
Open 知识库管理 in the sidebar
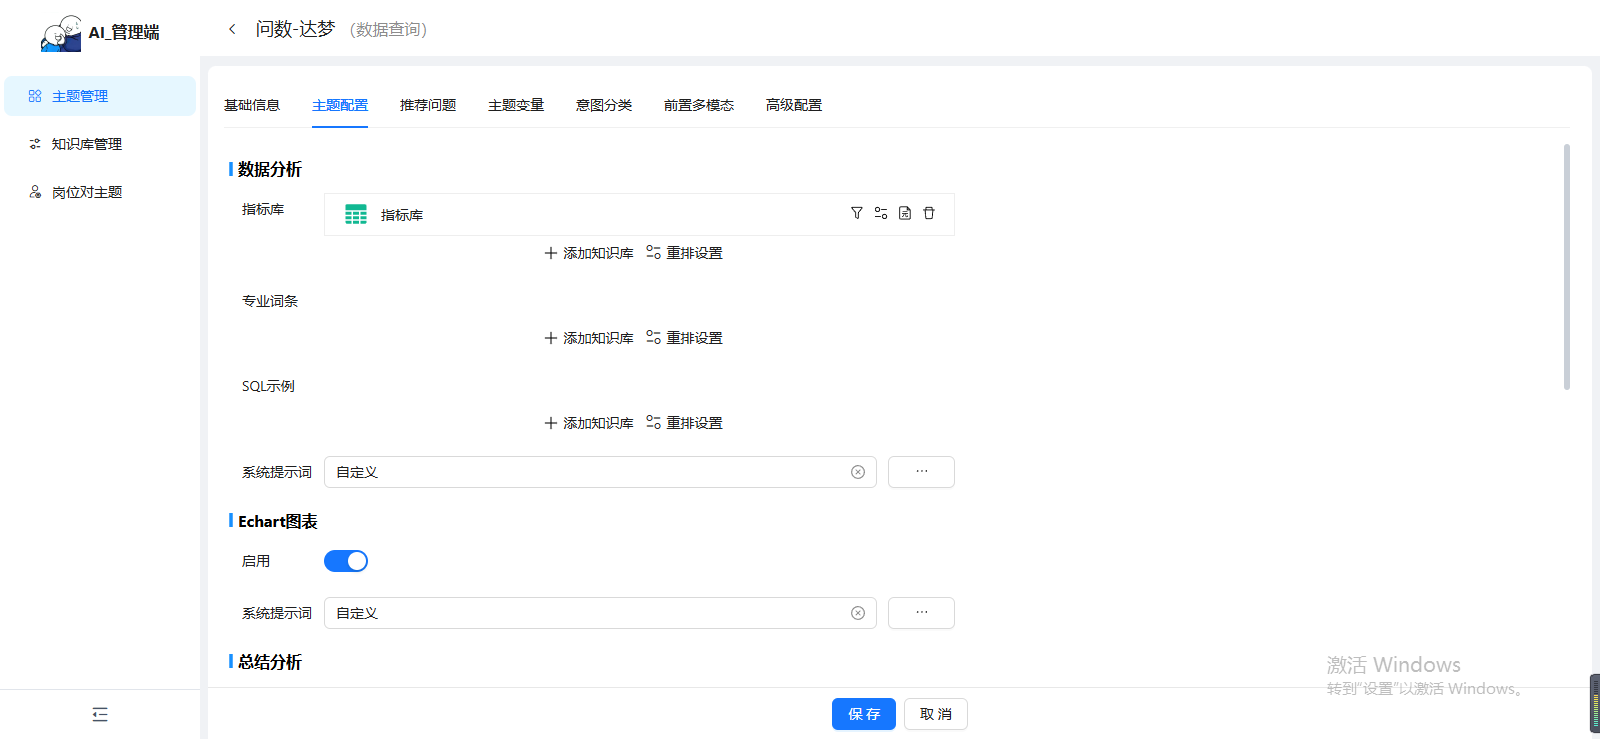point(87,144)
